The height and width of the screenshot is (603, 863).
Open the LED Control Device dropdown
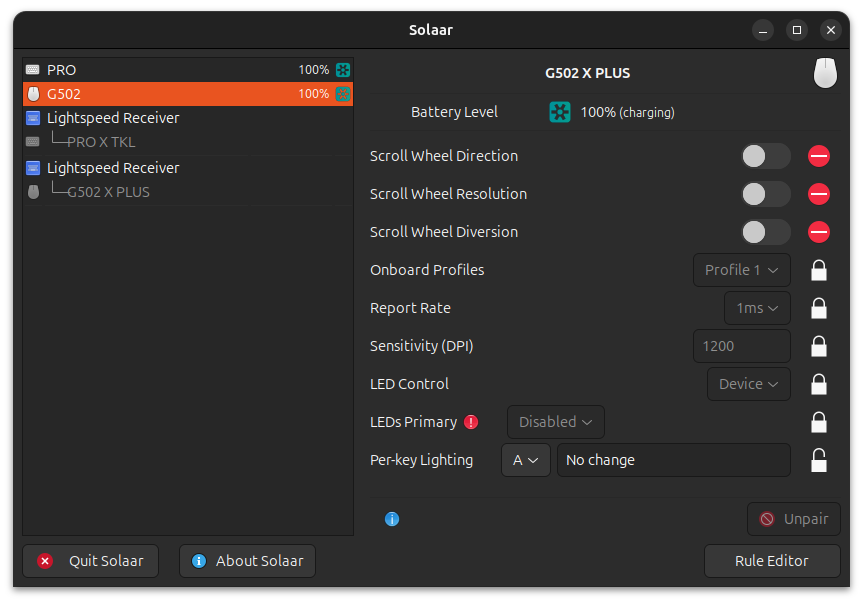coord(749,384)
